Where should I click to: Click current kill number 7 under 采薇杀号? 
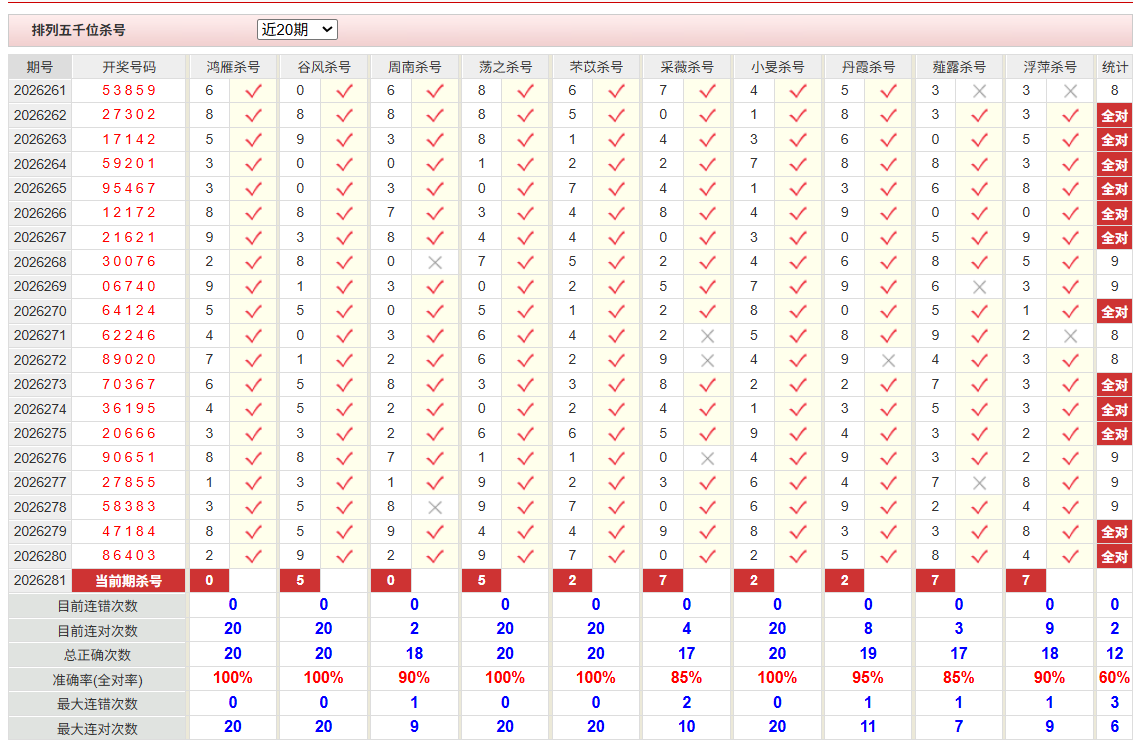tap(663, 581)
